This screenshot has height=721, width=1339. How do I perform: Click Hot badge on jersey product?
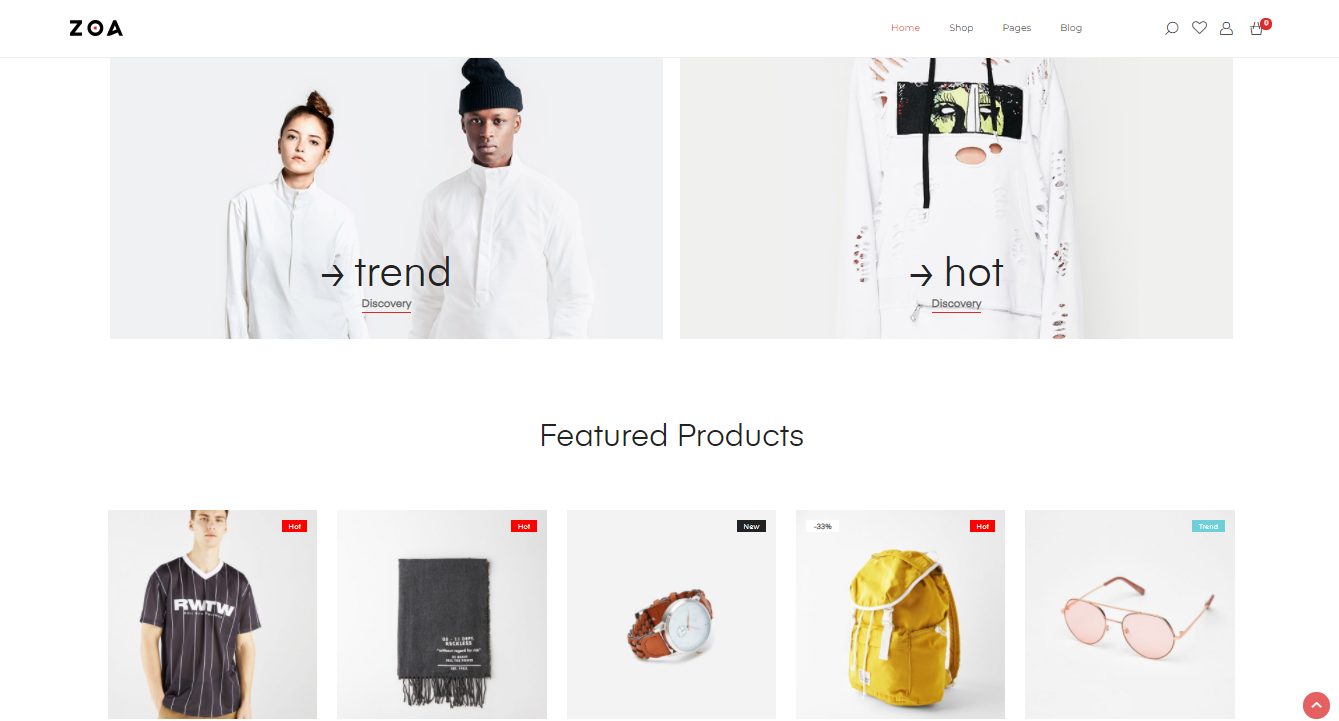294,526
